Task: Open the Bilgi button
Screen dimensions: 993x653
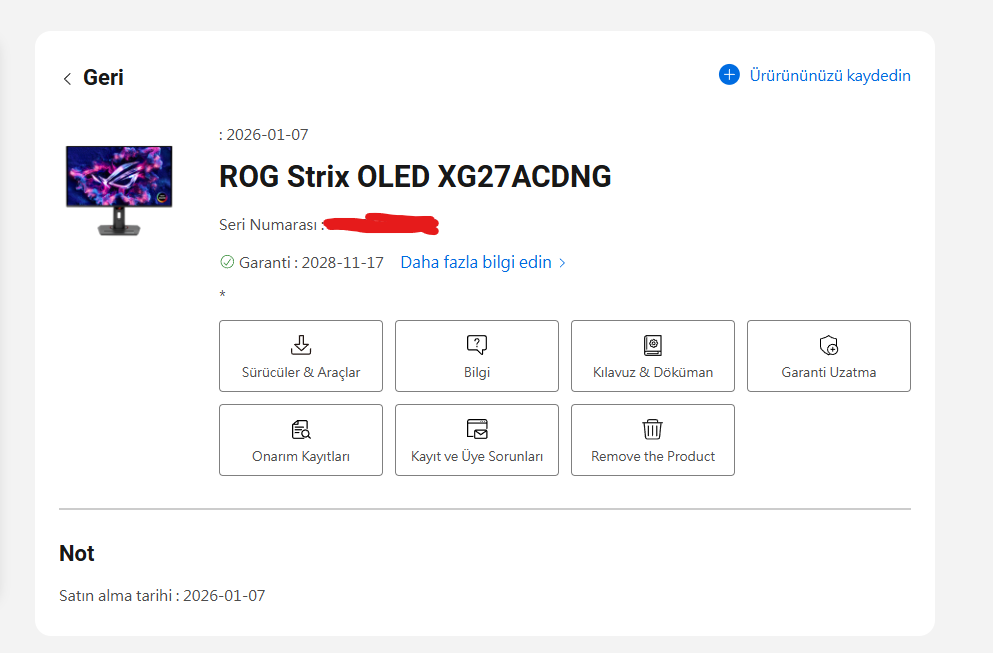Action: pos(477,356)
